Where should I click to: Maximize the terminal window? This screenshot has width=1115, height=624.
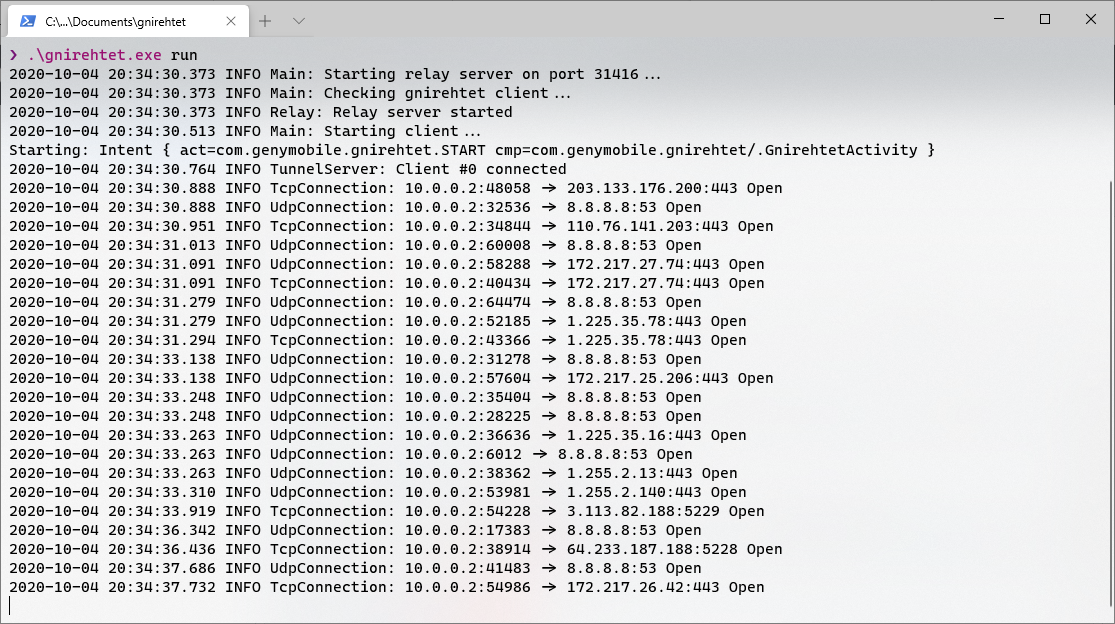(1044, 18)
